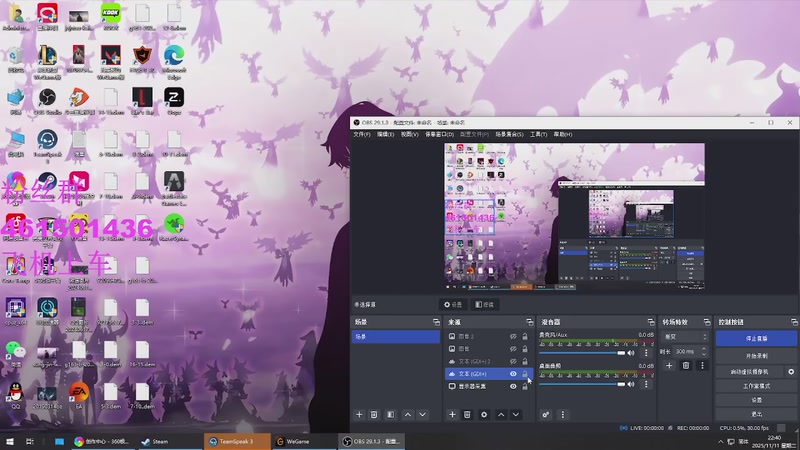
Task: Select the League of Legends desktop icon
Action: [47, 62]
